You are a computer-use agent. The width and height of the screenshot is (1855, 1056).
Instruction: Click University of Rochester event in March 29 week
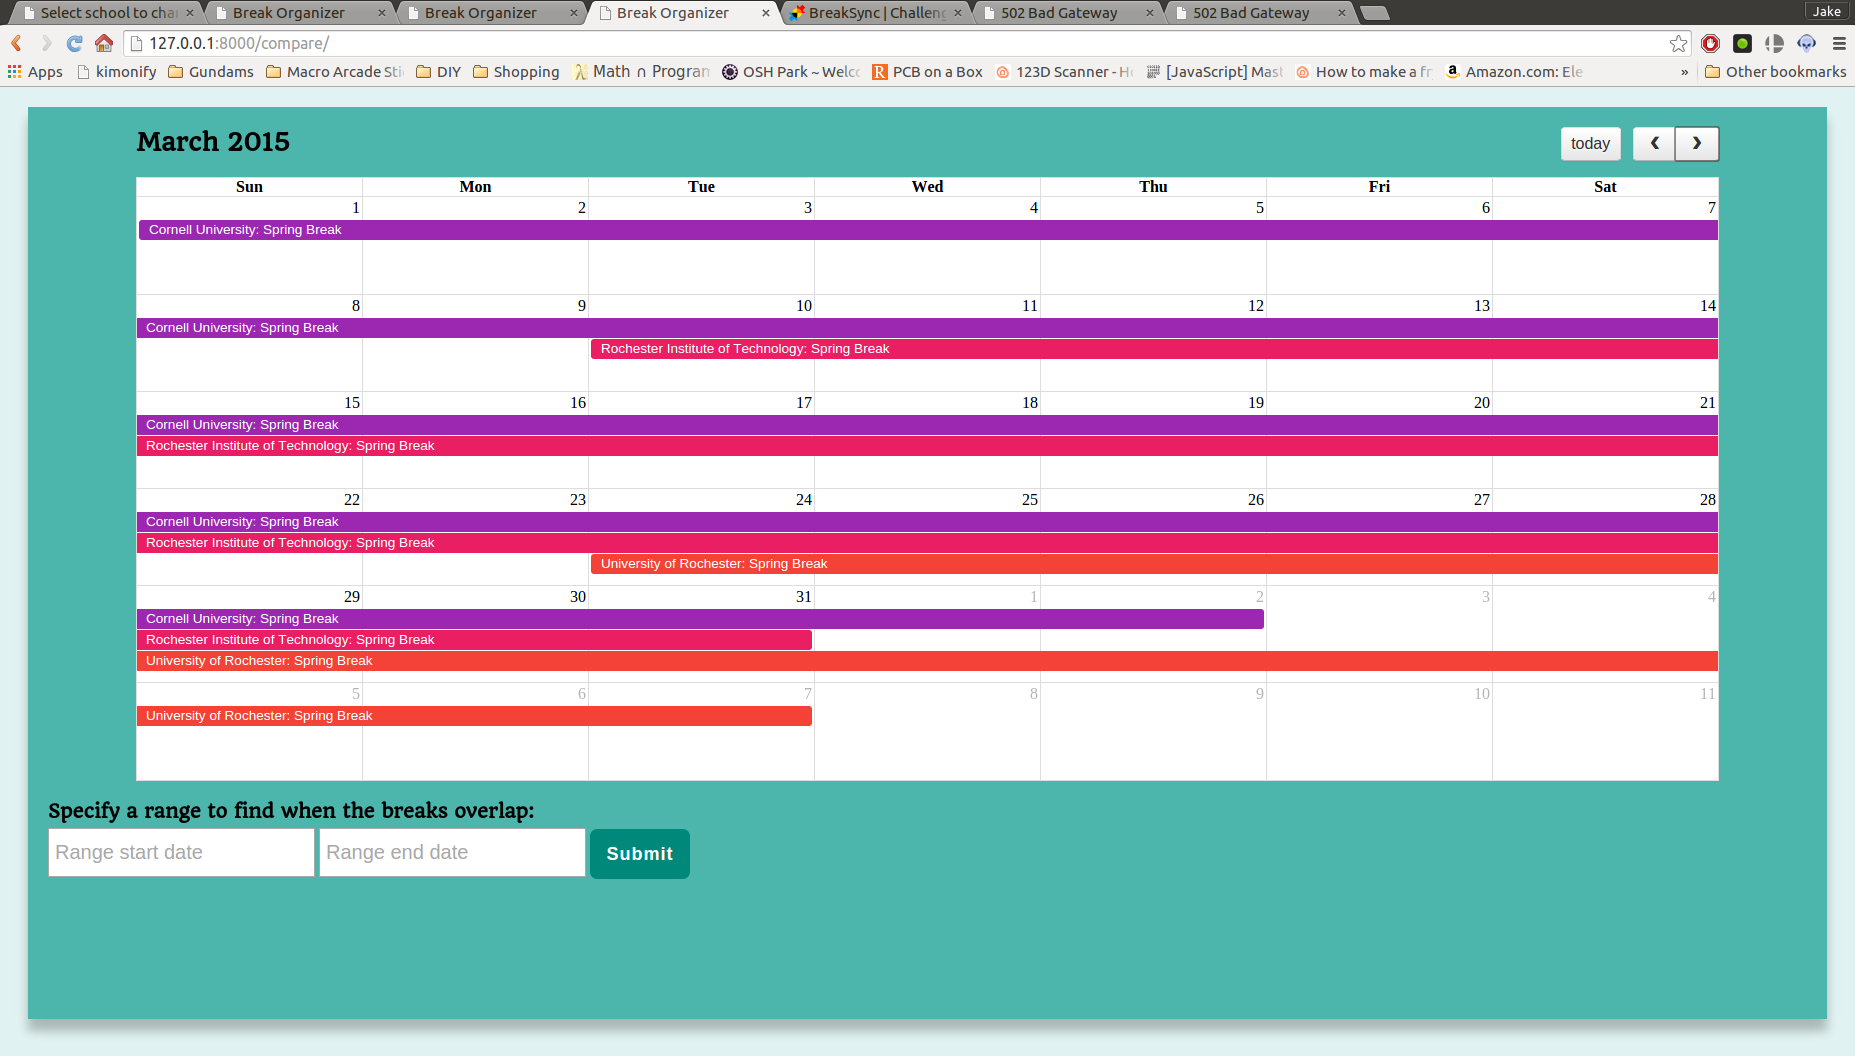pyautogui.click(x=927, y=661)
